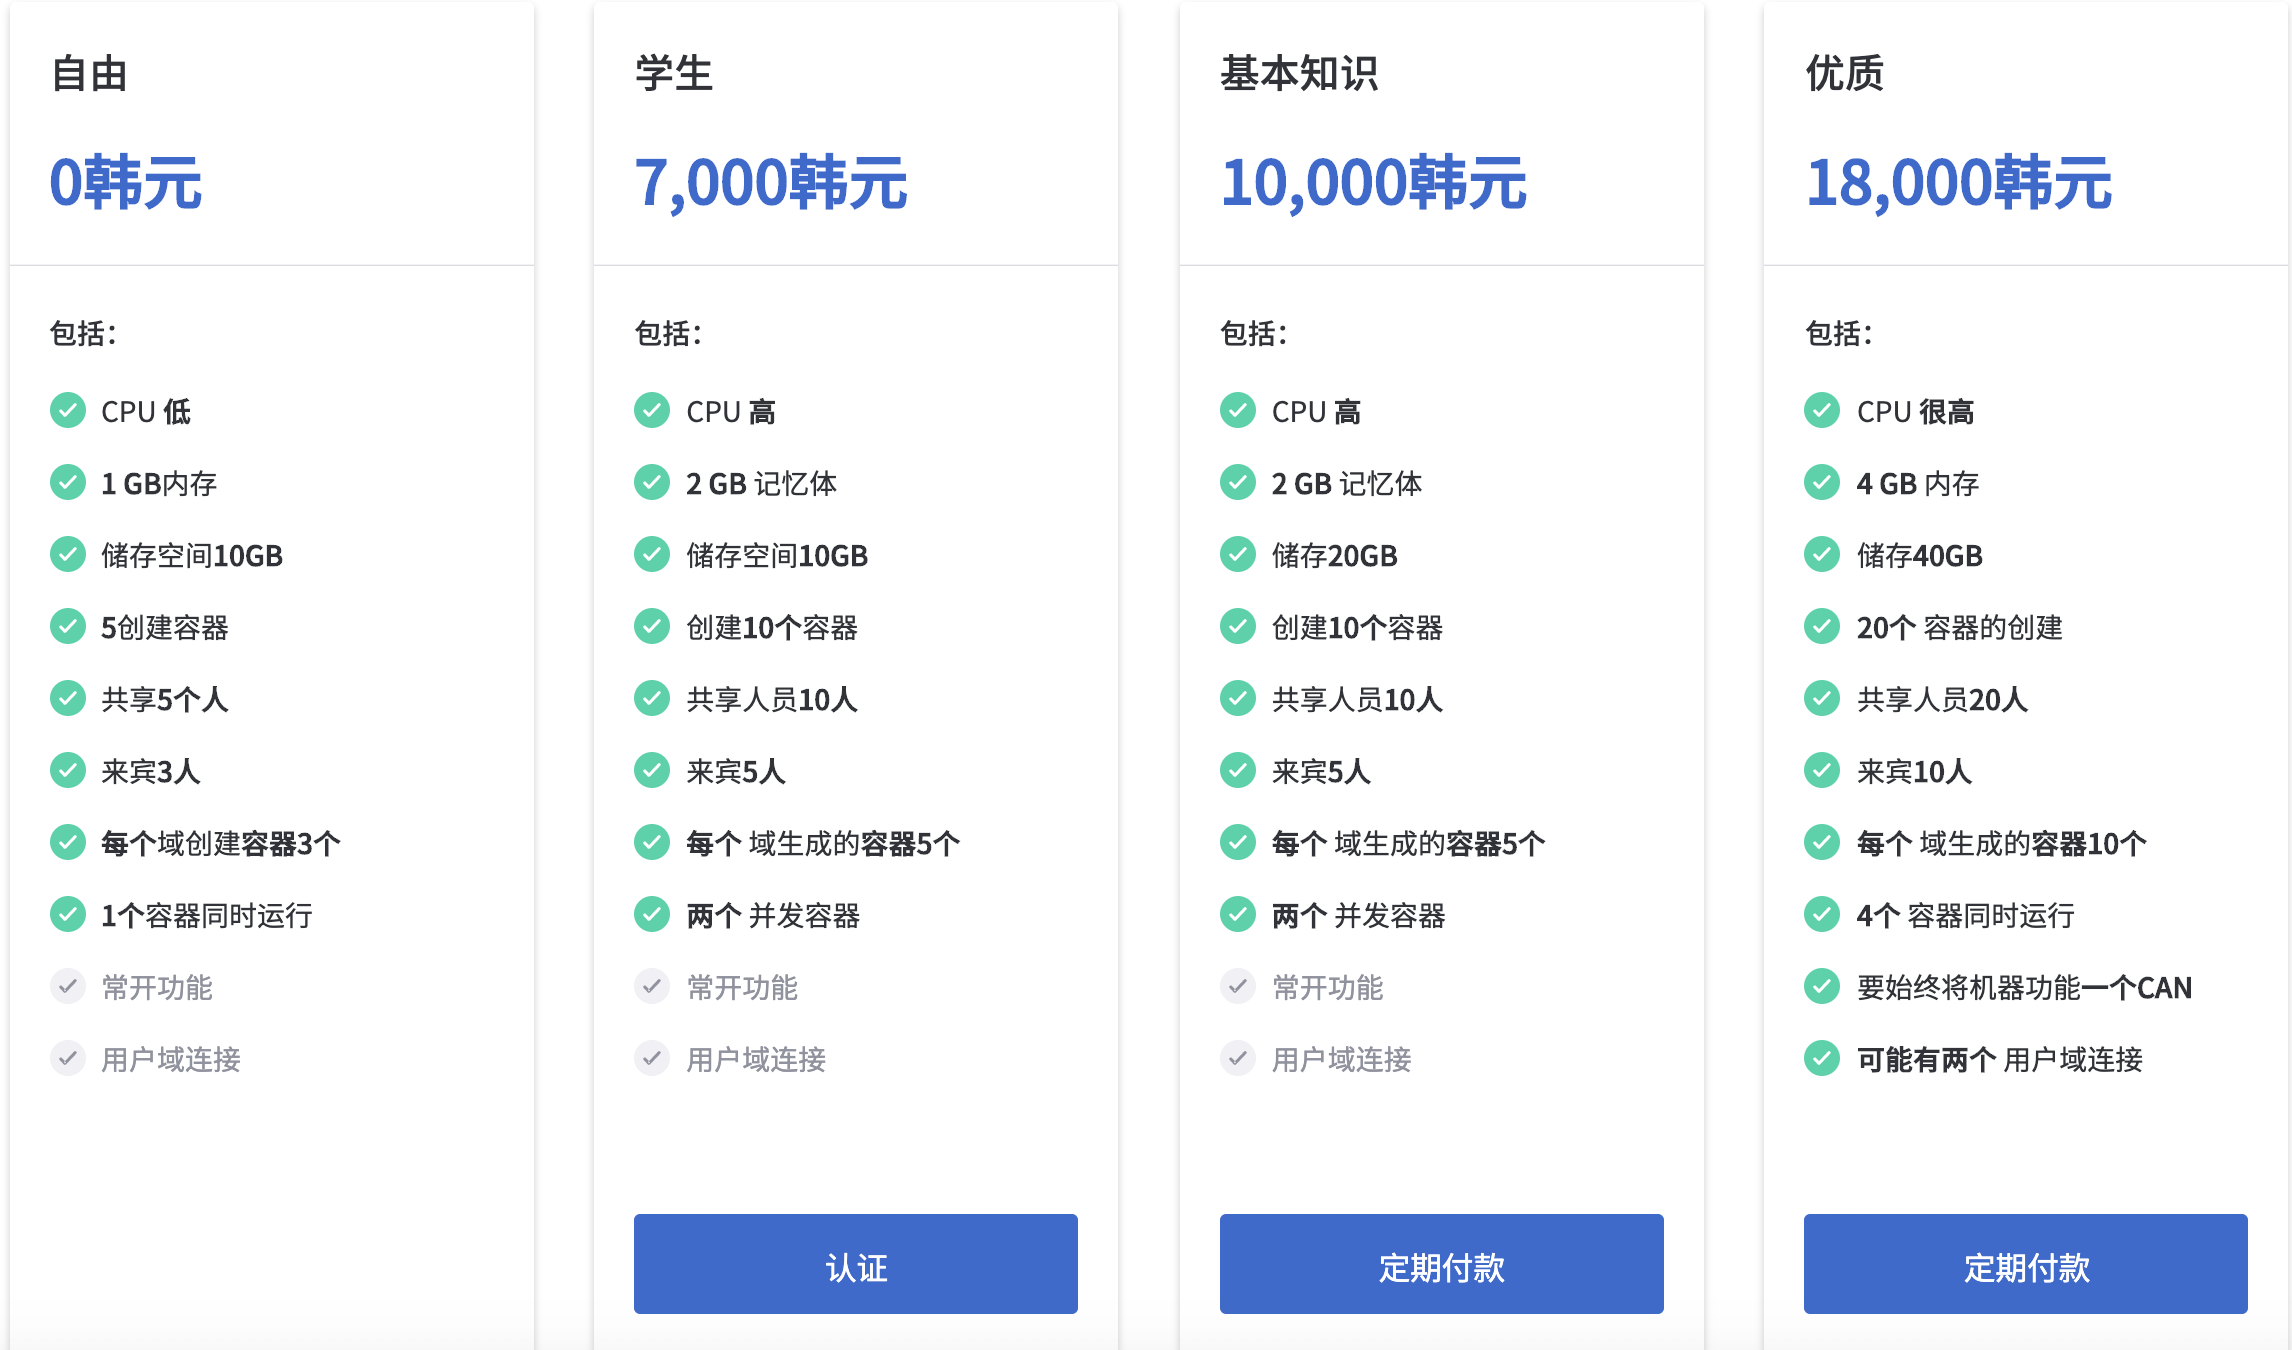Click the check icon next to 1 GB内存
2292x1350 pixels.
(68, 482)
